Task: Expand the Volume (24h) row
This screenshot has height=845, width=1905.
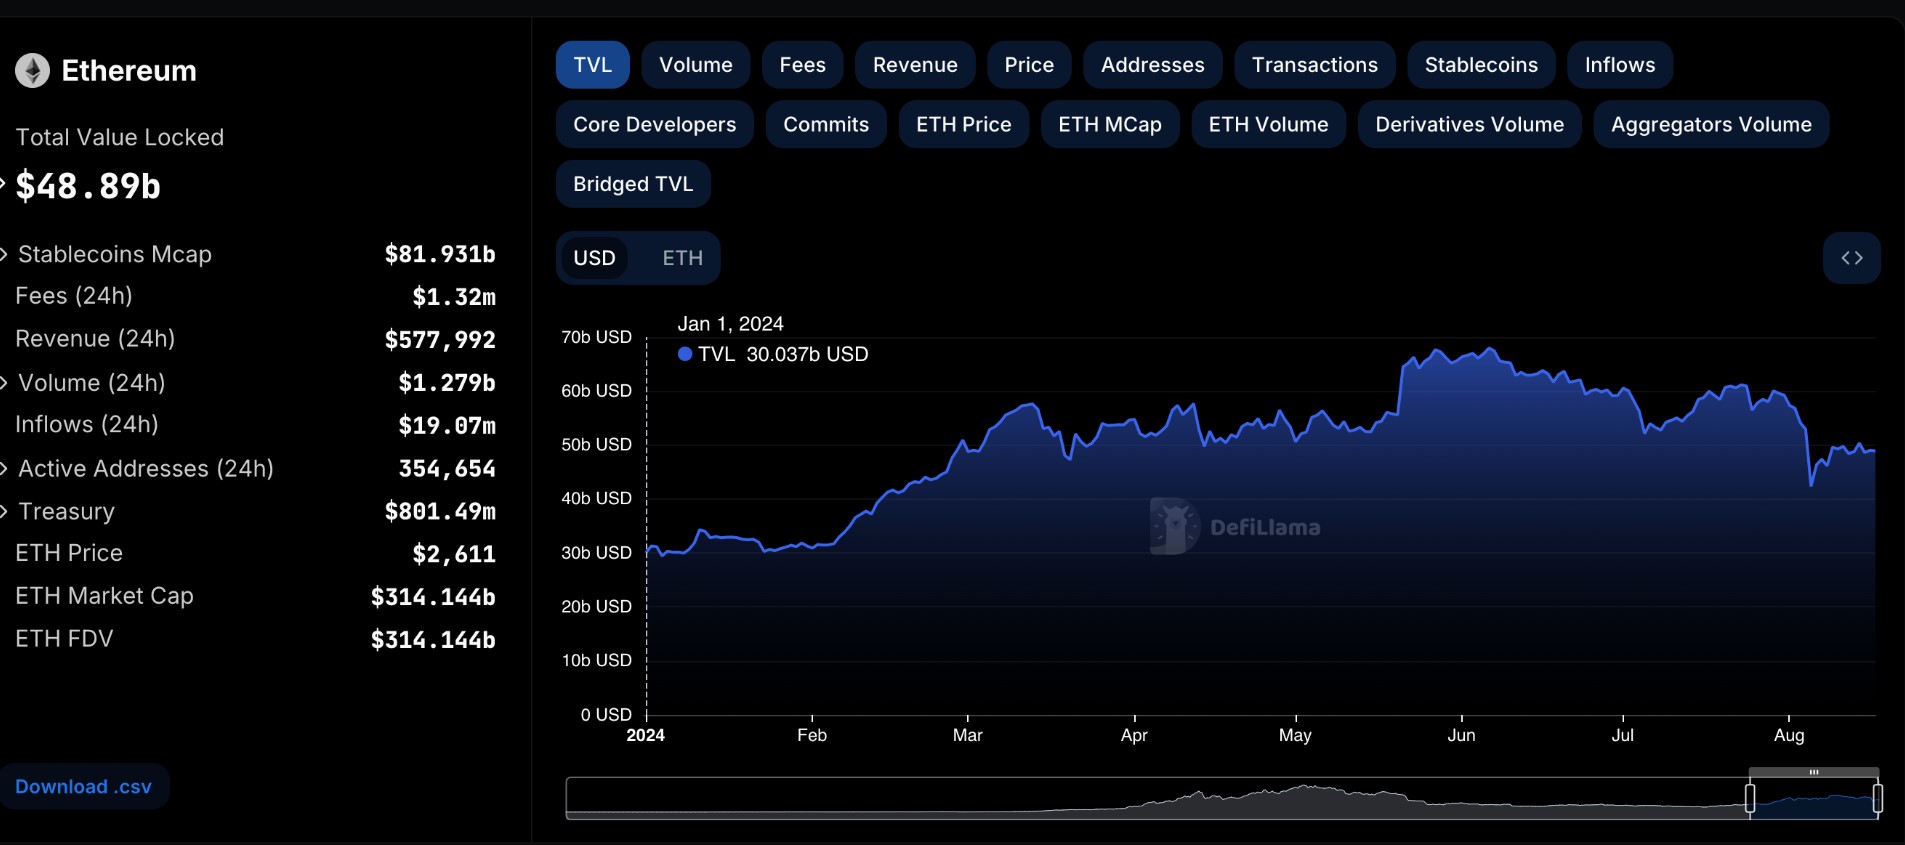Action: tap(4, 382)
